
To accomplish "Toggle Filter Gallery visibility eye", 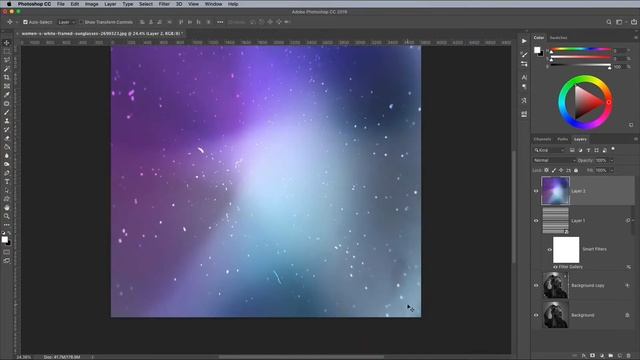I will tap(555, 267).
